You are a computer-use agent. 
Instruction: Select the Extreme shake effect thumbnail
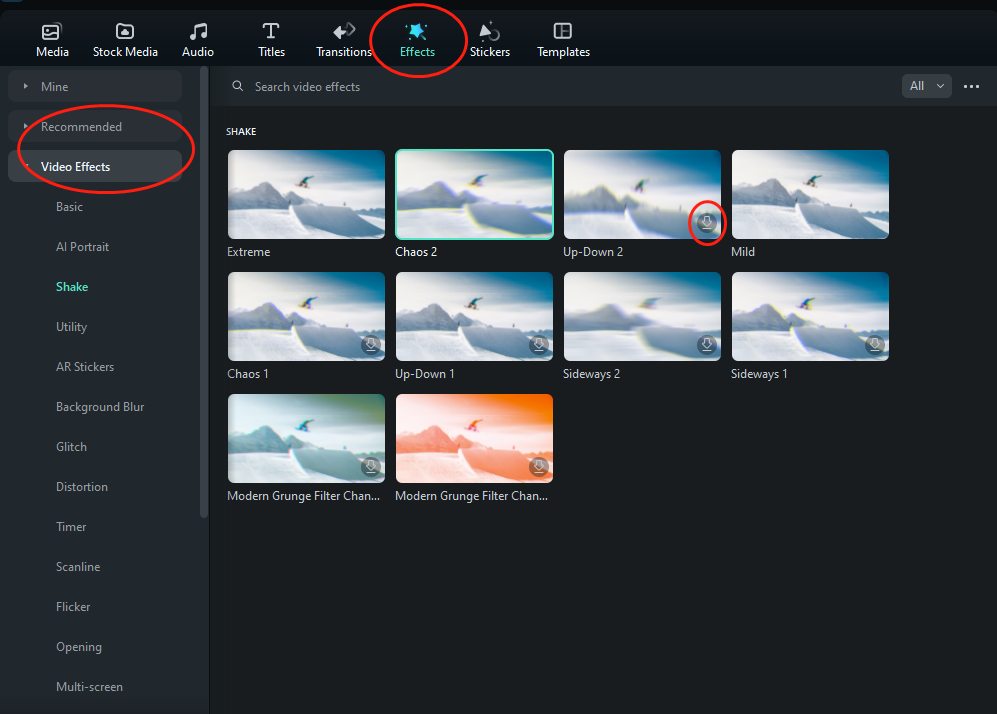tap(306, 194)
